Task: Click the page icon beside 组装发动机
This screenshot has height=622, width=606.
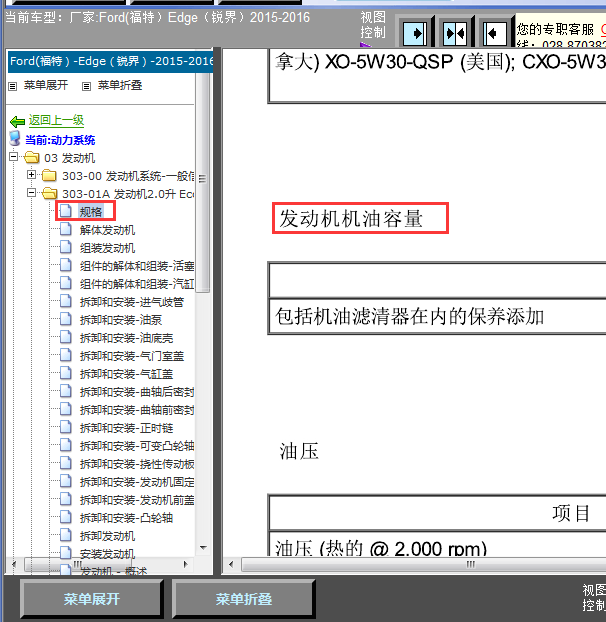Action: click(x=65, y=247)
